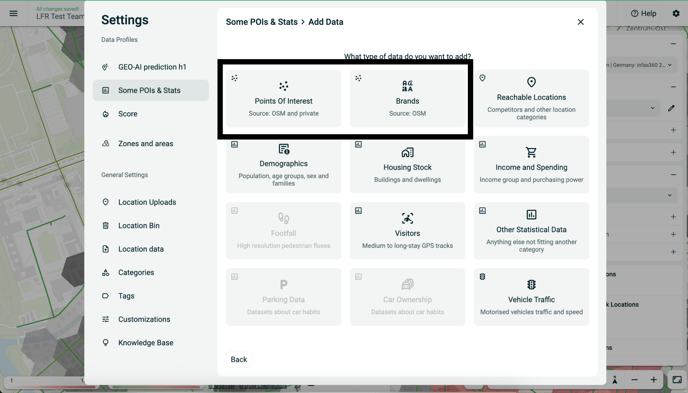The width and height of the screenshot is (688, 393).
Task: Click the Income and Spending cart icon
Action: [x=531, y=152]
